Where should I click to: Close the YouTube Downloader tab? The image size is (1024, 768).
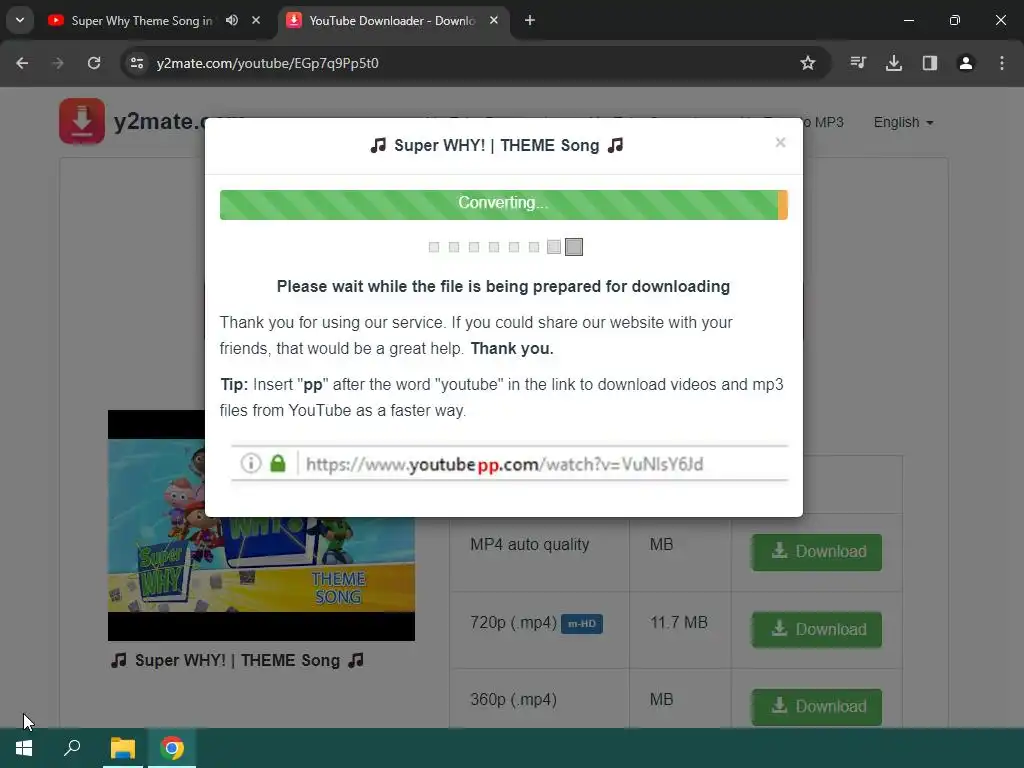[494, 20]
